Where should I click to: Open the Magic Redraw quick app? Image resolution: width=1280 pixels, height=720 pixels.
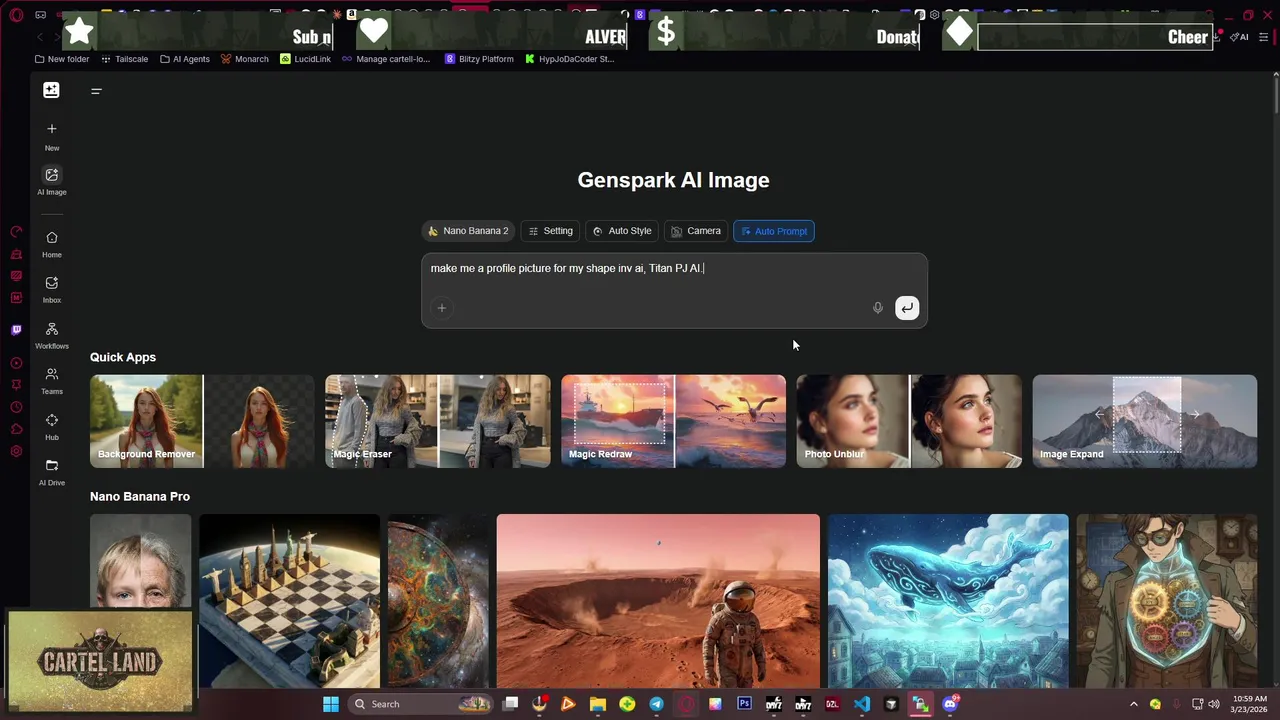[673, 421]
